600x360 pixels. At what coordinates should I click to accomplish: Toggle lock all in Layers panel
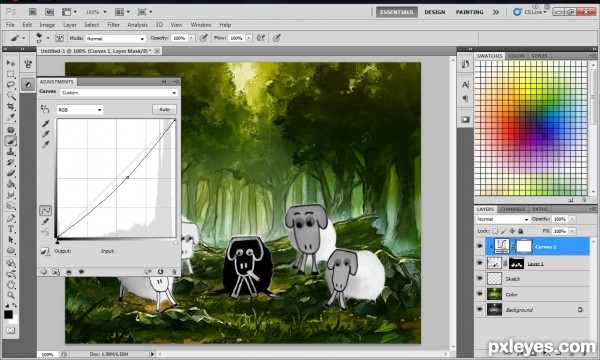[520, 231]
